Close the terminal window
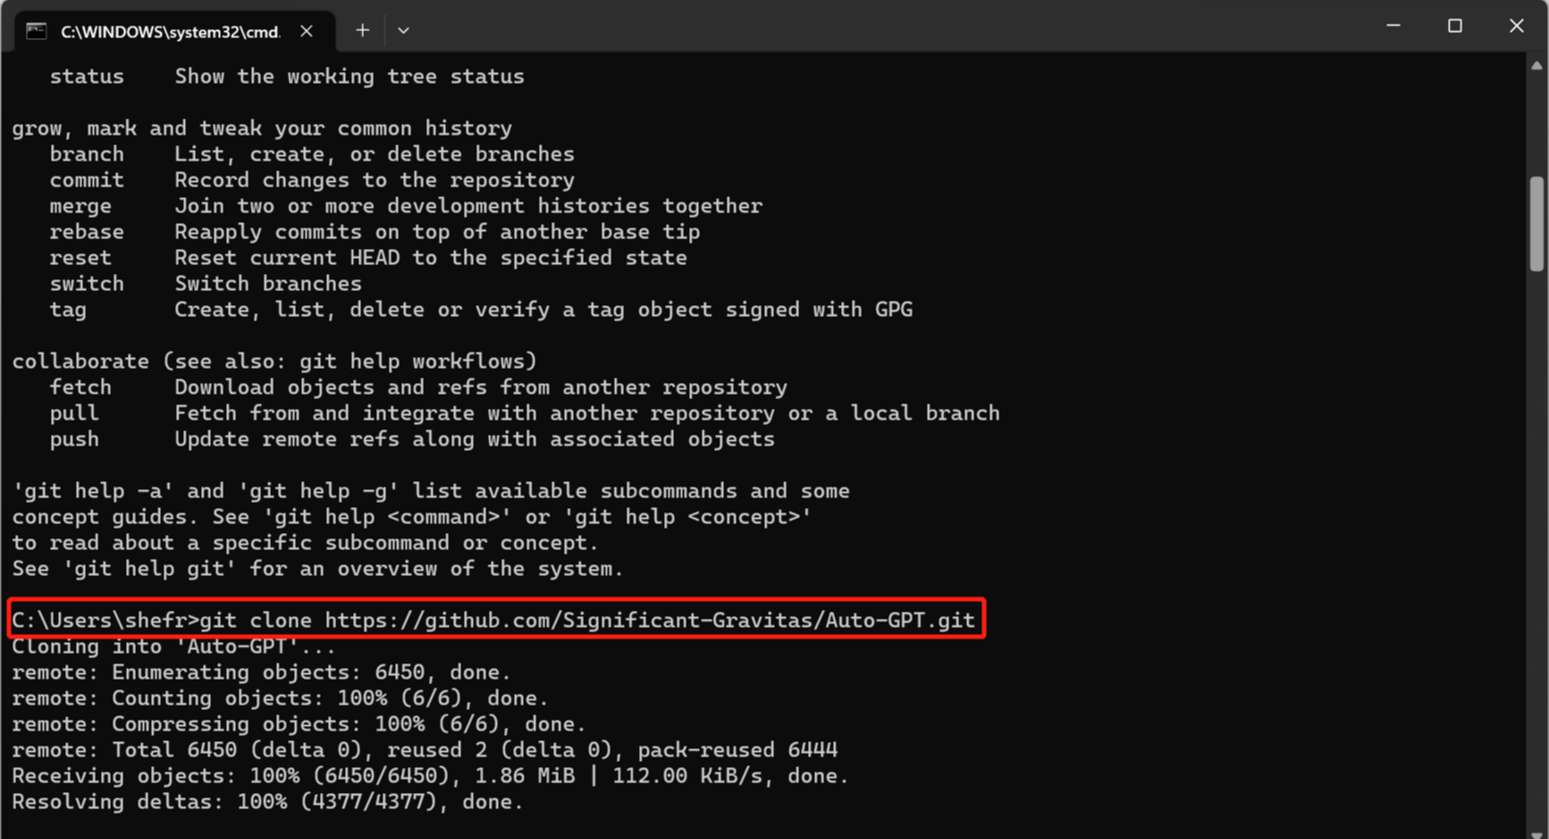1549x839 pixels. pyautogui.click(x=1516, y=26)
